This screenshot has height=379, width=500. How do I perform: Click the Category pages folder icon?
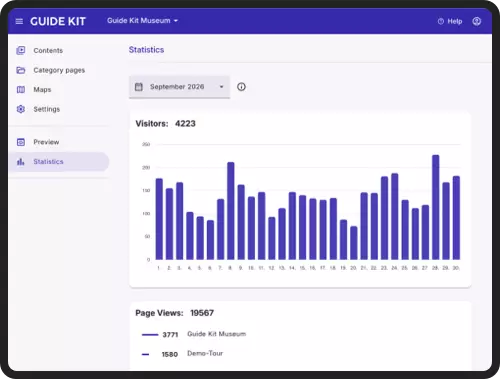tap(21, 70)
